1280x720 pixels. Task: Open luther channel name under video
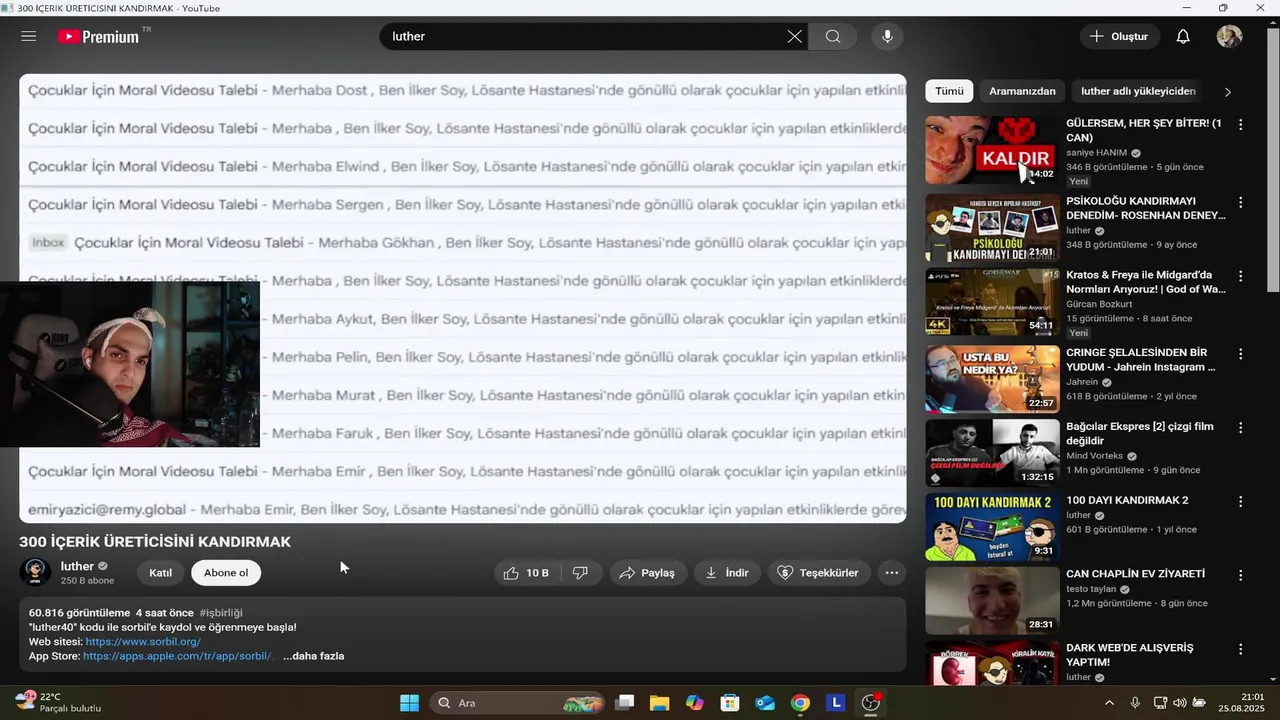click(x=77, y=566)
